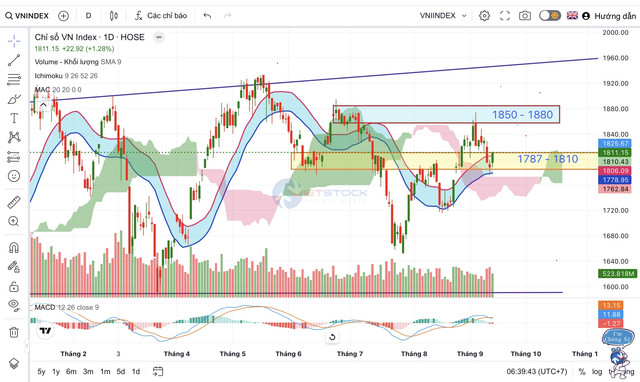
Task: Activate the zoom in tool
Action: point(14,222)
